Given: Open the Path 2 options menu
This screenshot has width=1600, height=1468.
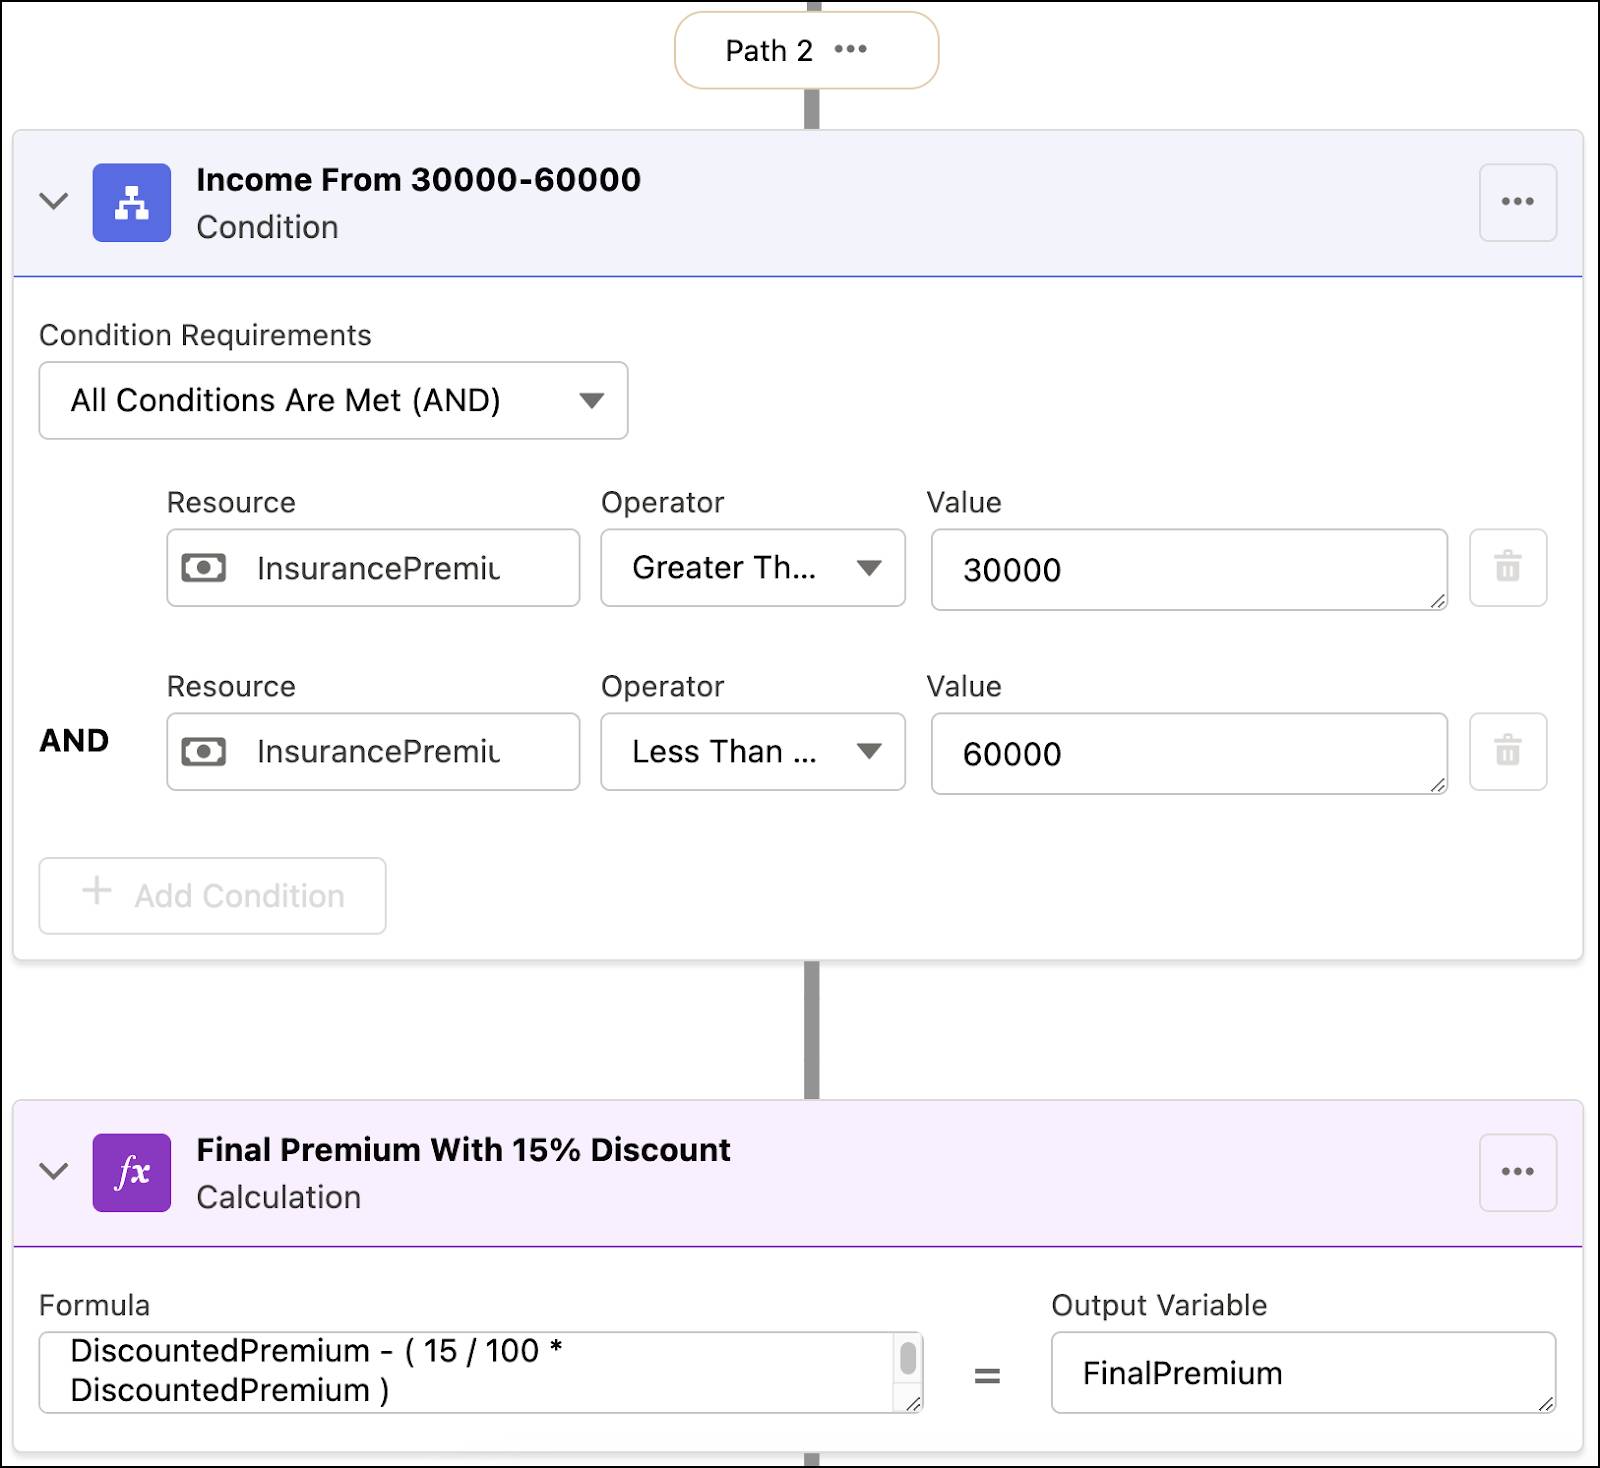Looking at the screenshot, I should pos(852,49).
